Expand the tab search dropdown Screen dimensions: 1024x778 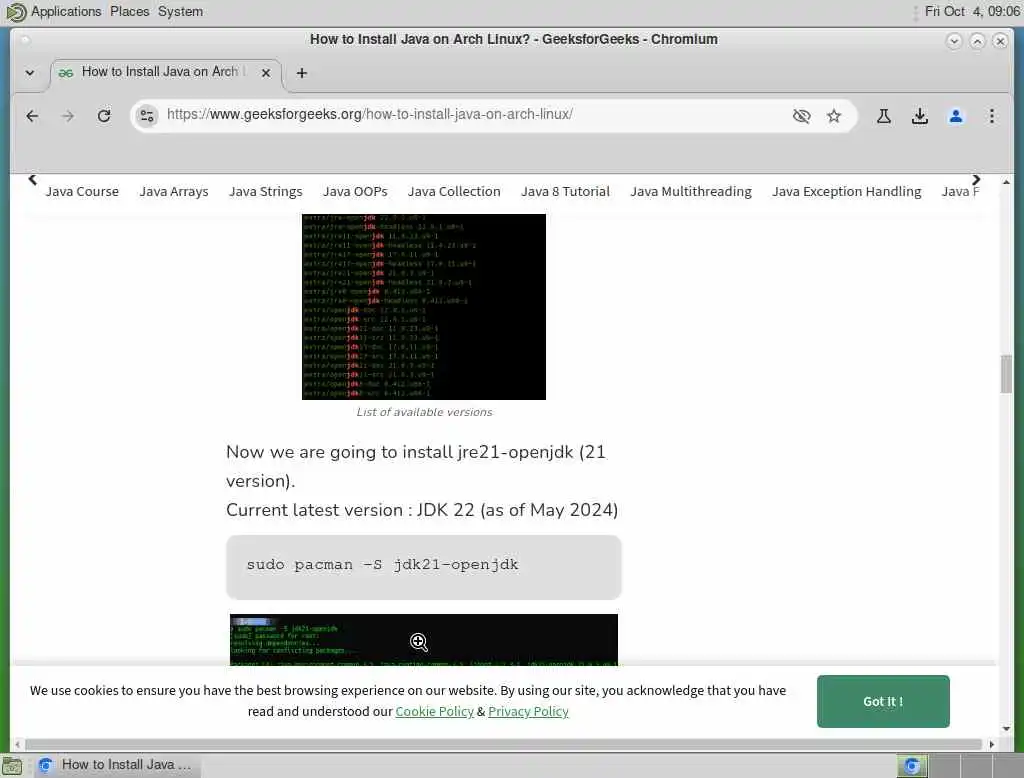30,73
